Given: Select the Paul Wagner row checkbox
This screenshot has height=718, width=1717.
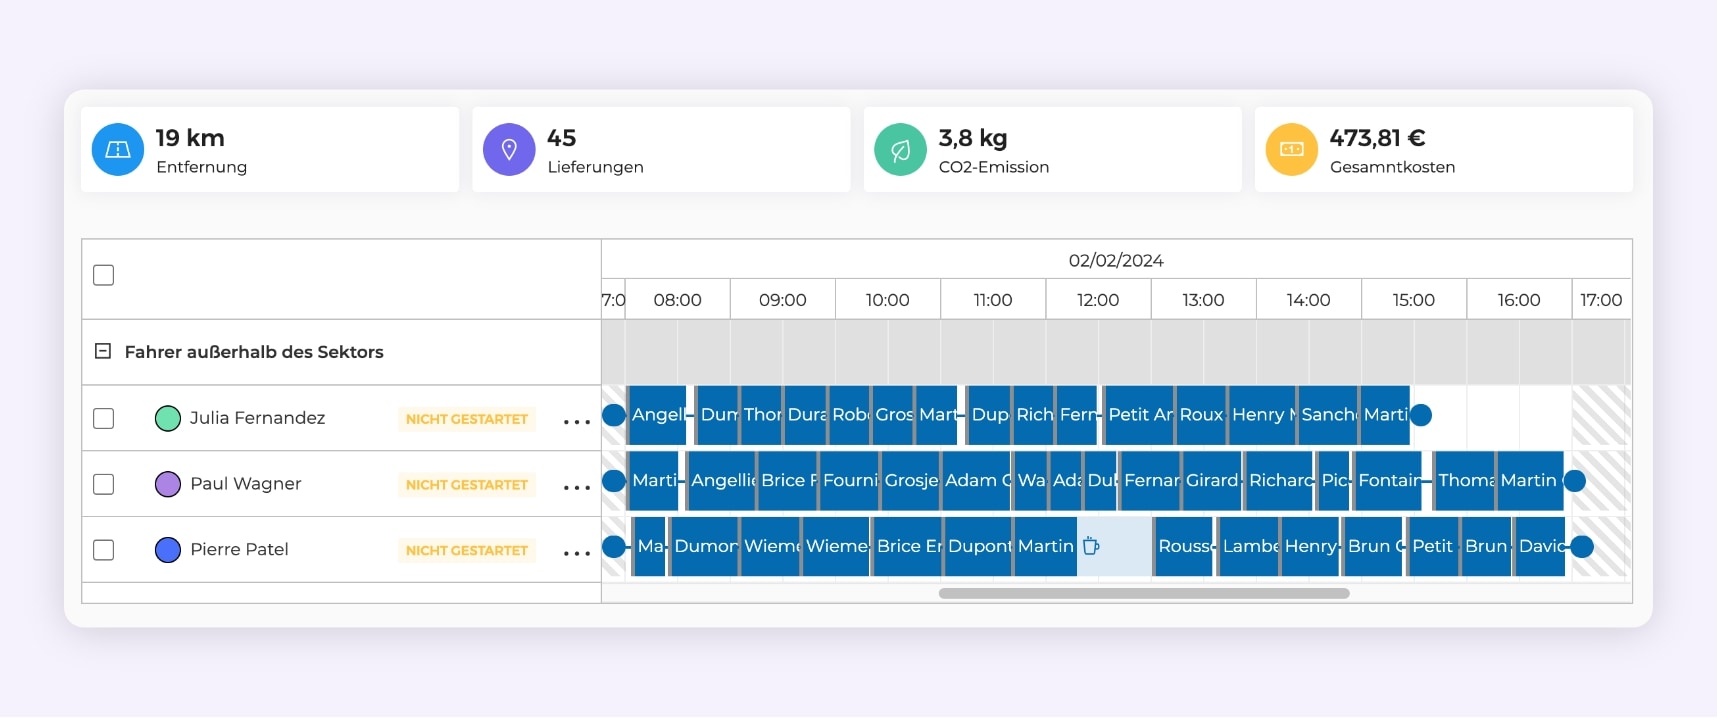Looking at the screenshot, I should (104, 484).
